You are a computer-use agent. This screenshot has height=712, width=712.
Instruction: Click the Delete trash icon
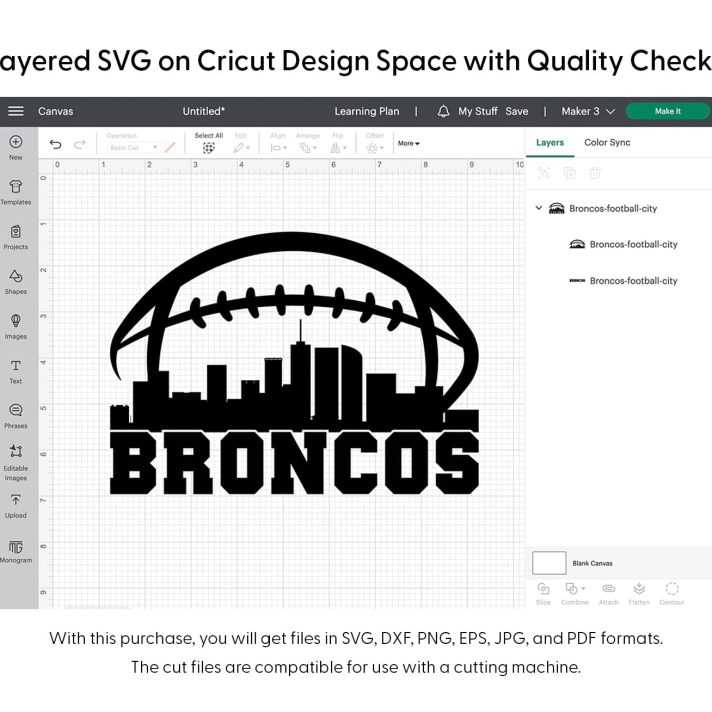595,173
